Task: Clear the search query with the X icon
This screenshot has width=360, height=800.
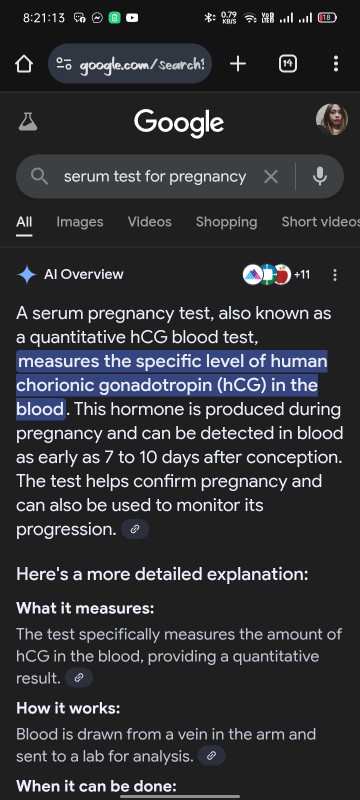Action: click(271, 177)
